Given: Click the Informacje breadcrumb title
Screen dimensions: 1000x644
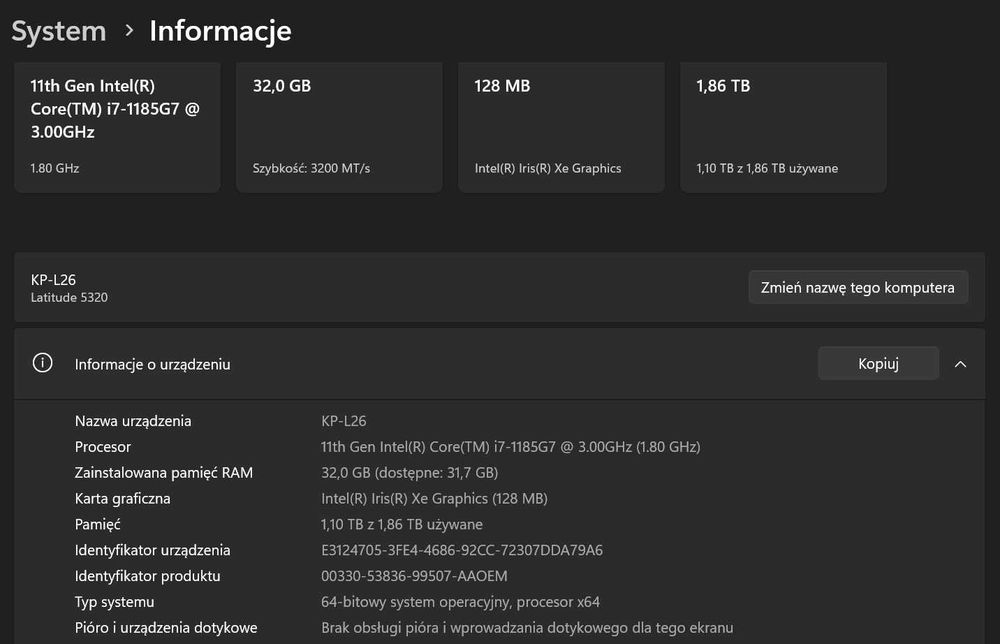Looking at the screenshot, I should point(220,31).
